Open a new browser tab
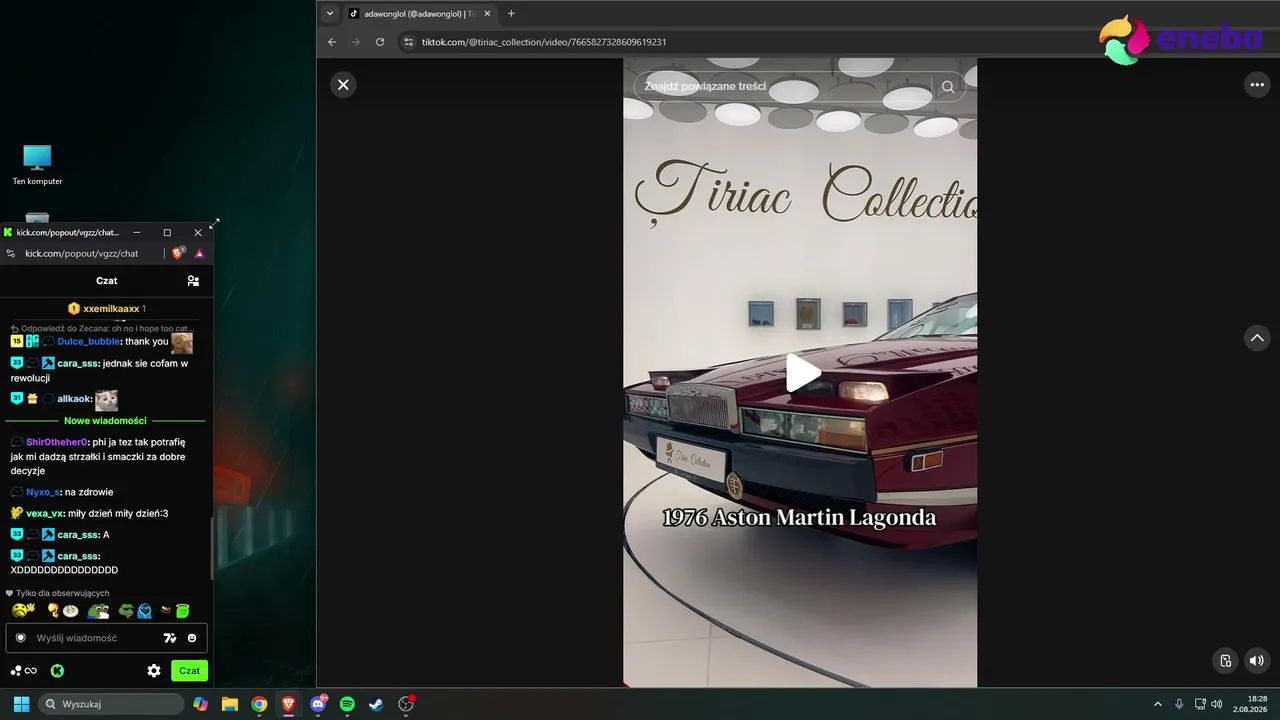 [511, 14]
